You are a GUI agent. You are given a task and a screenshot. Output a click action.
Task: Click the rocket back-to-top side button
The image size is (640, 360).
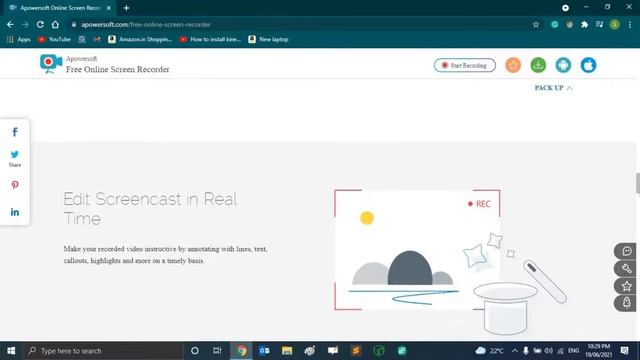(x=626, y=303)
